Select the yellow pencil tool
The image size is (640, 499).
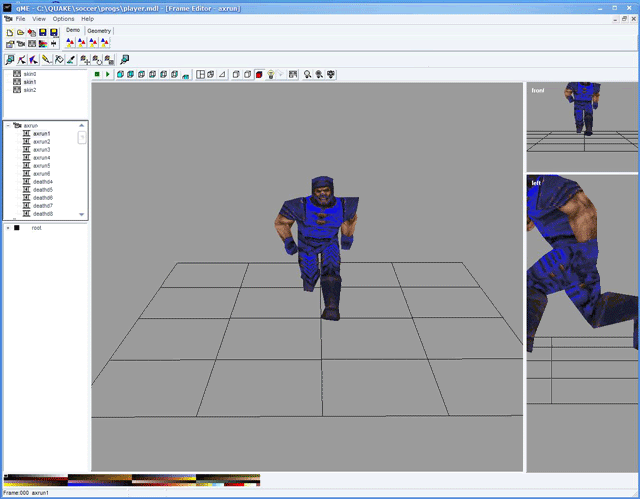(x=46, y=60)
